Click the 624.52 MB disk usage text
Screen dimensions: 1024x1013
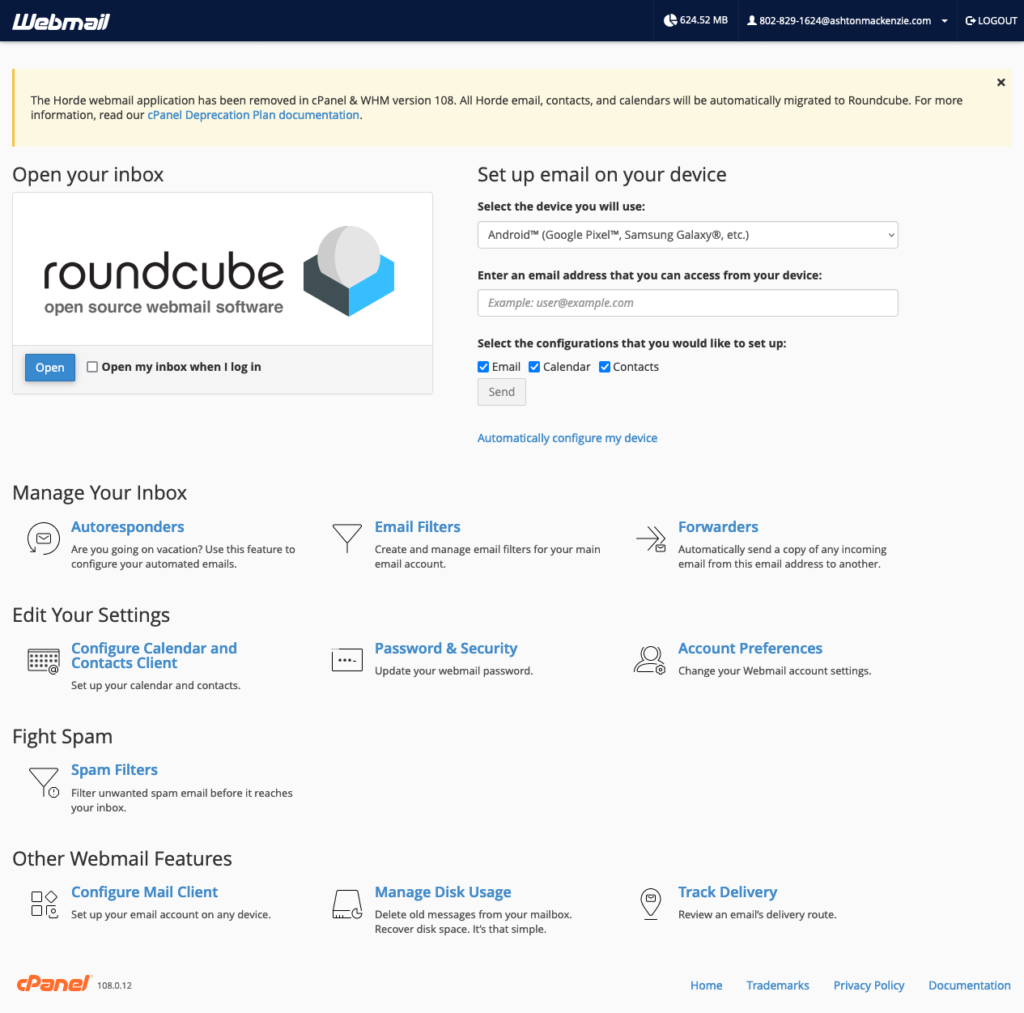click(x=703, y=20)
